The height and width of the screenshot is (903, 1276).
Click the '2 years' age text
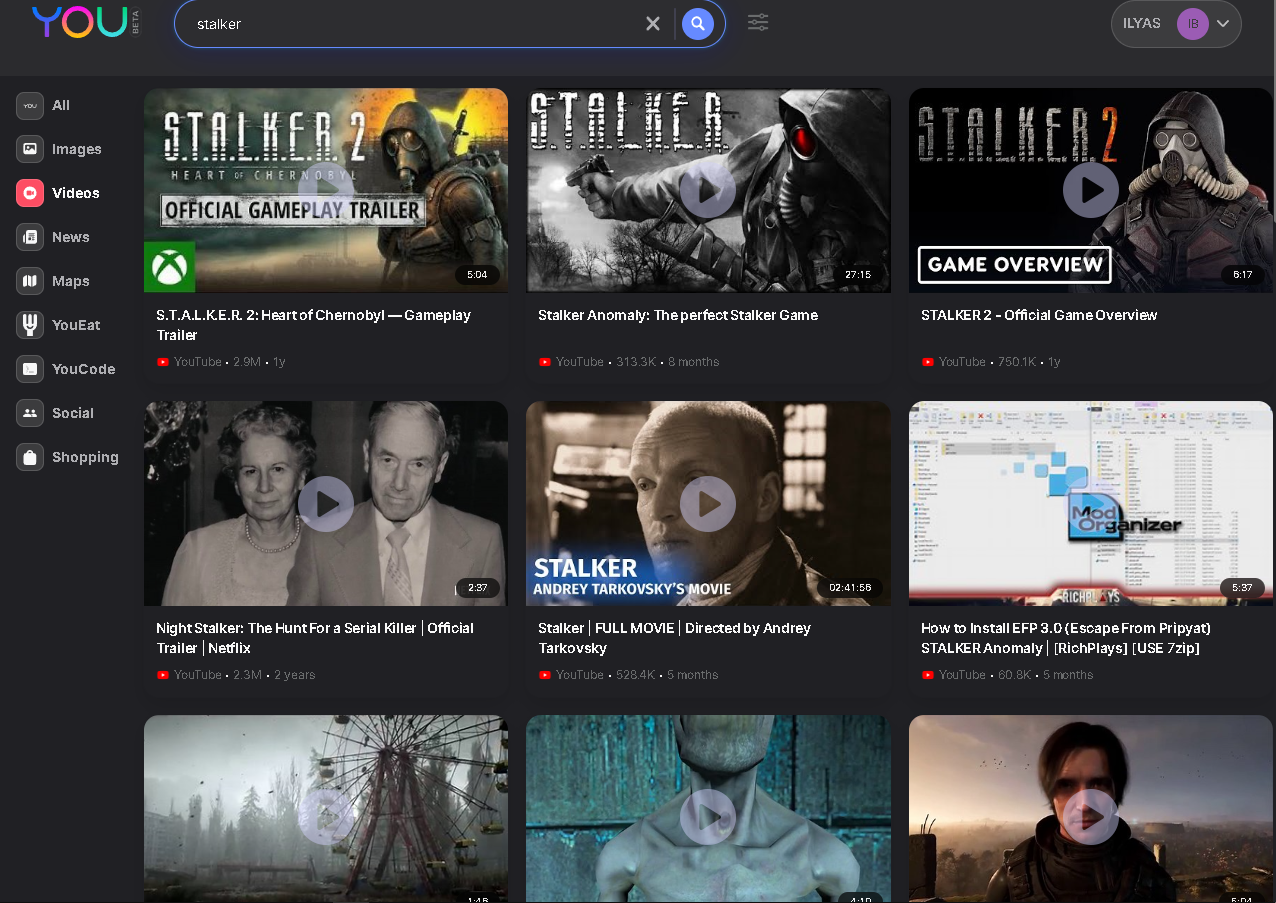pyautogui.click(x=295, y=675)
